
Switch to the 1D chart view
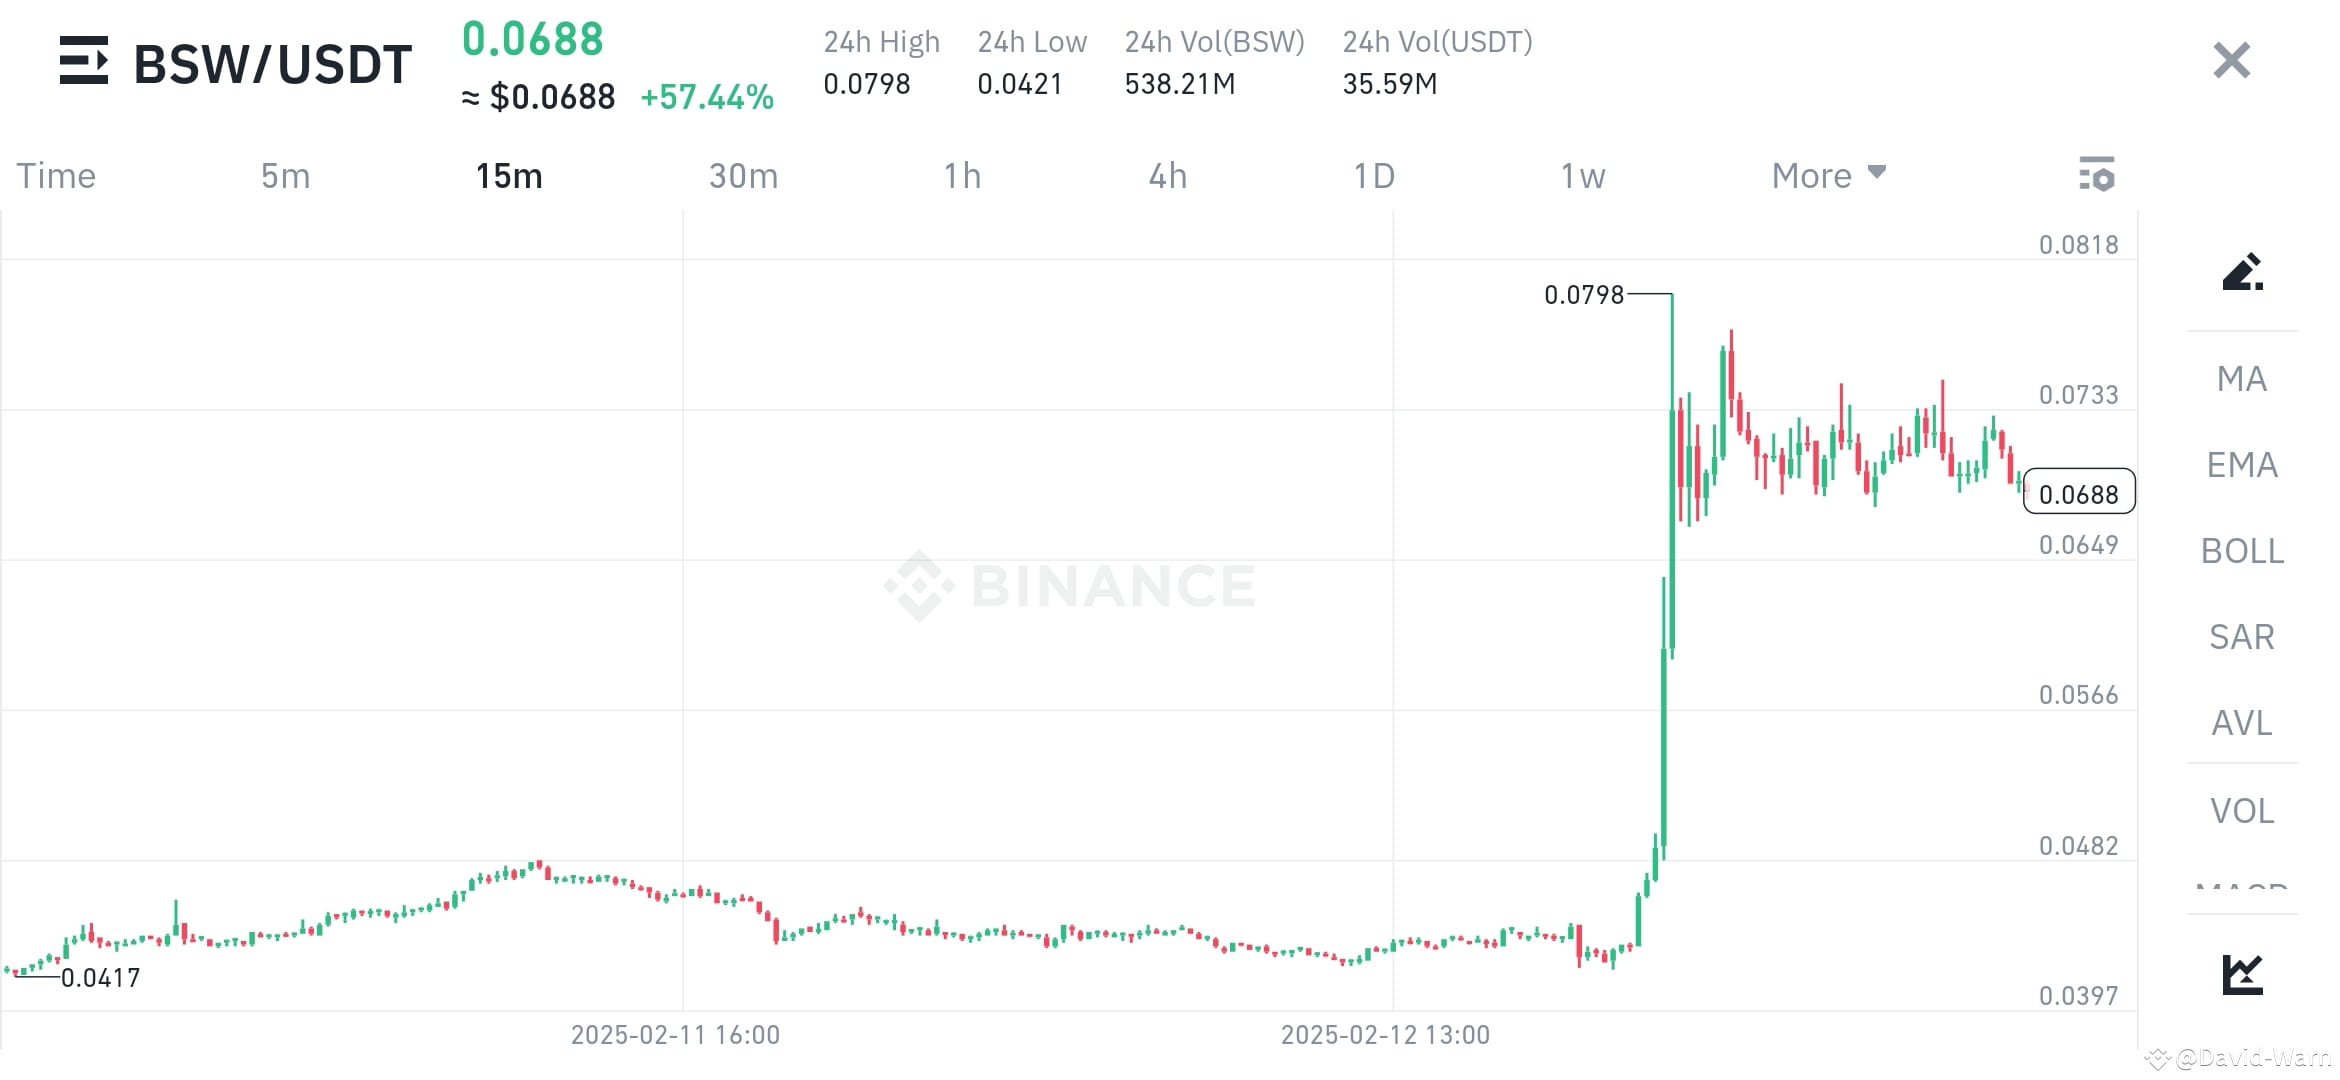tap(1374, 175)
